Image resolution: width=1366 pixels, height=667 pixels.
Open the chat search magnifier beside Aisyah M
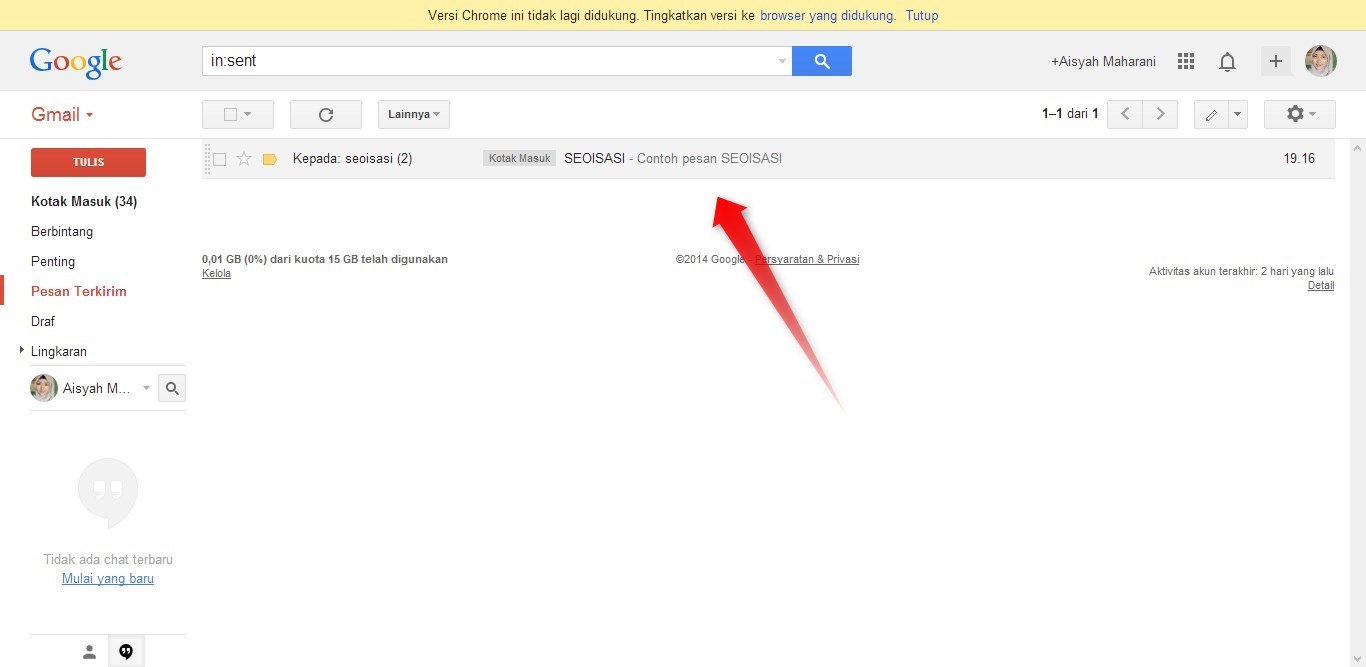tap(171, 388)
